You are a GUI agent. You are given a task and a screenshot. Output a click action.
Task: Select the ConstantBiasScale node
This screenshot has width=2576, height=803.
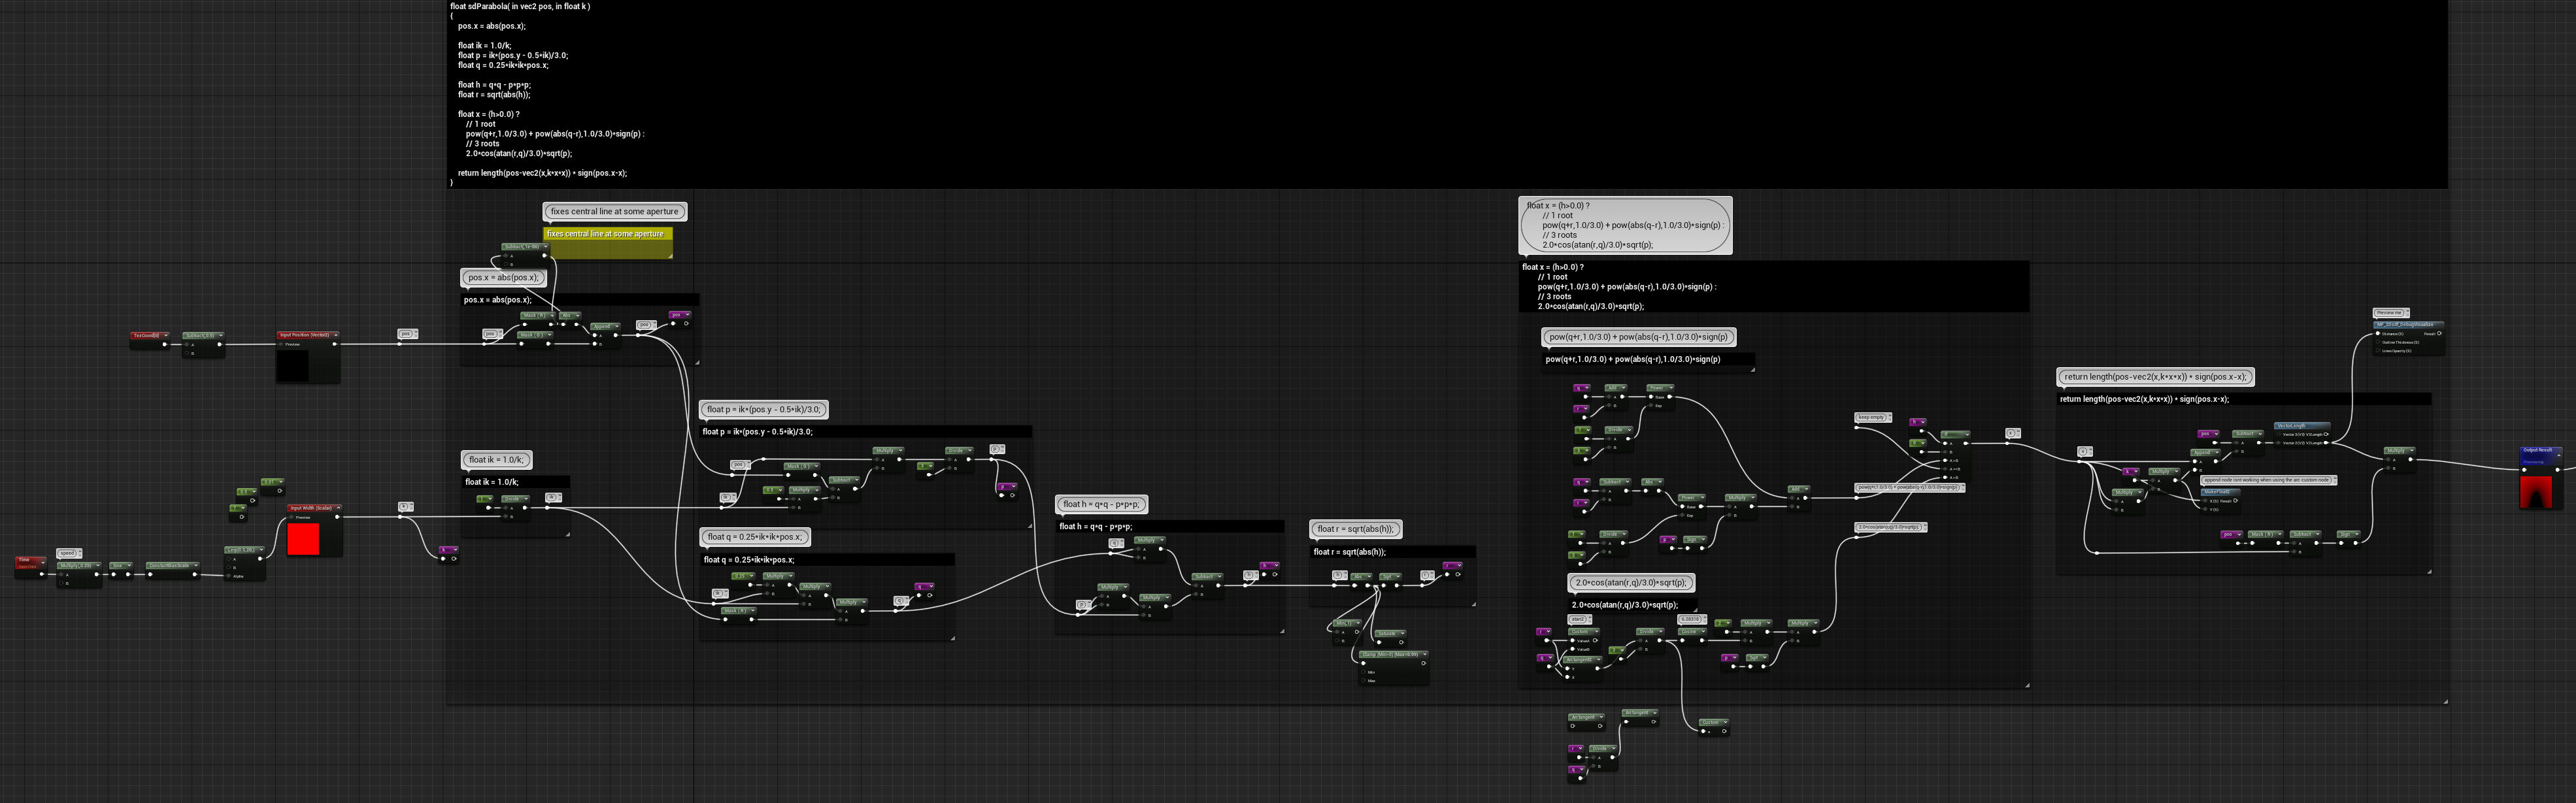pos(172,567)
